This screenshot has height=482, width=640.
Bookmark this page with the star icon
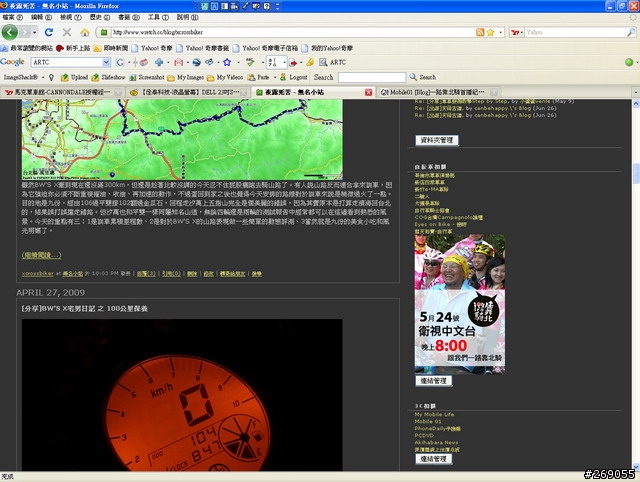pos(490,32)
